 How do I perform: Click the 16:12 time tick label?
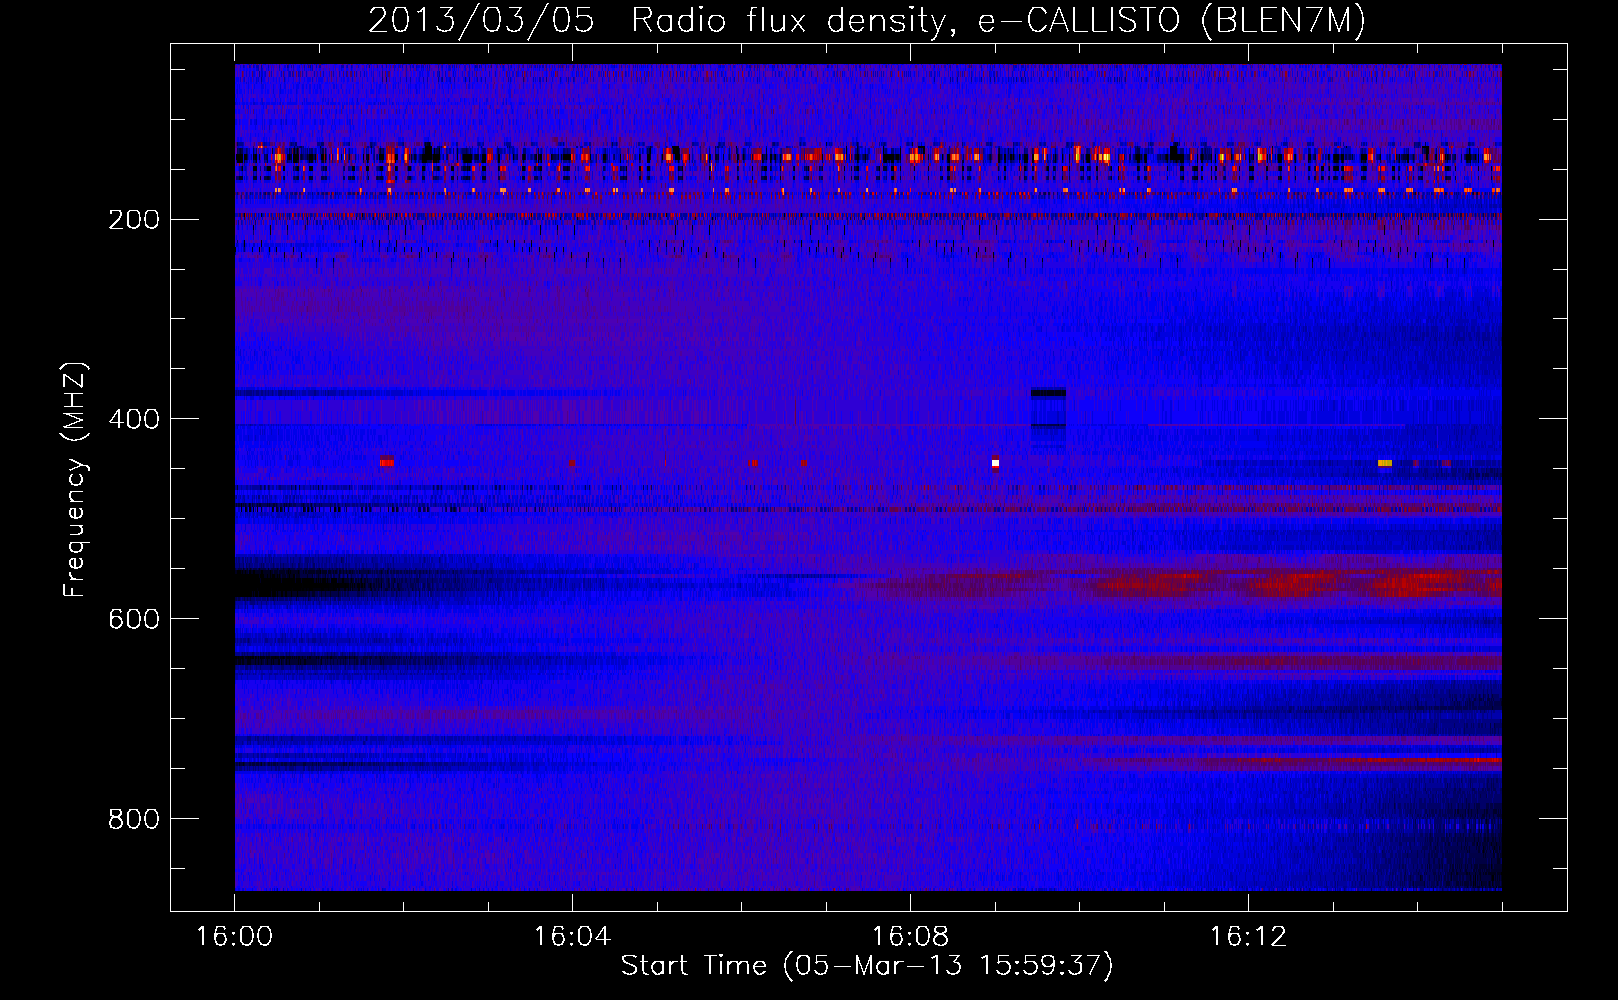[x=1248, y=937]
